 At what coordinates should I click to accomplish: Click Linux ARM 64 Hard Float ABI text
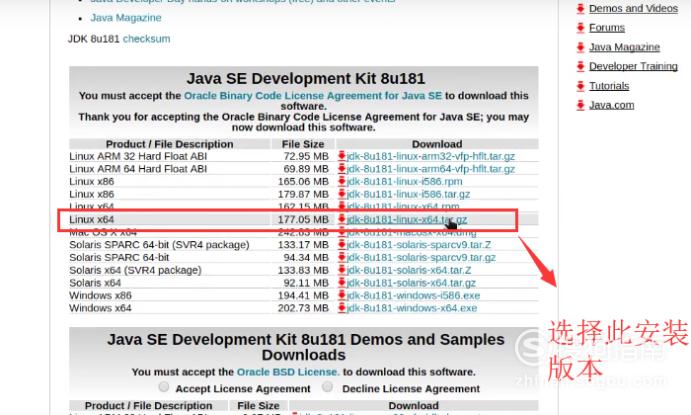pos(138,169)
